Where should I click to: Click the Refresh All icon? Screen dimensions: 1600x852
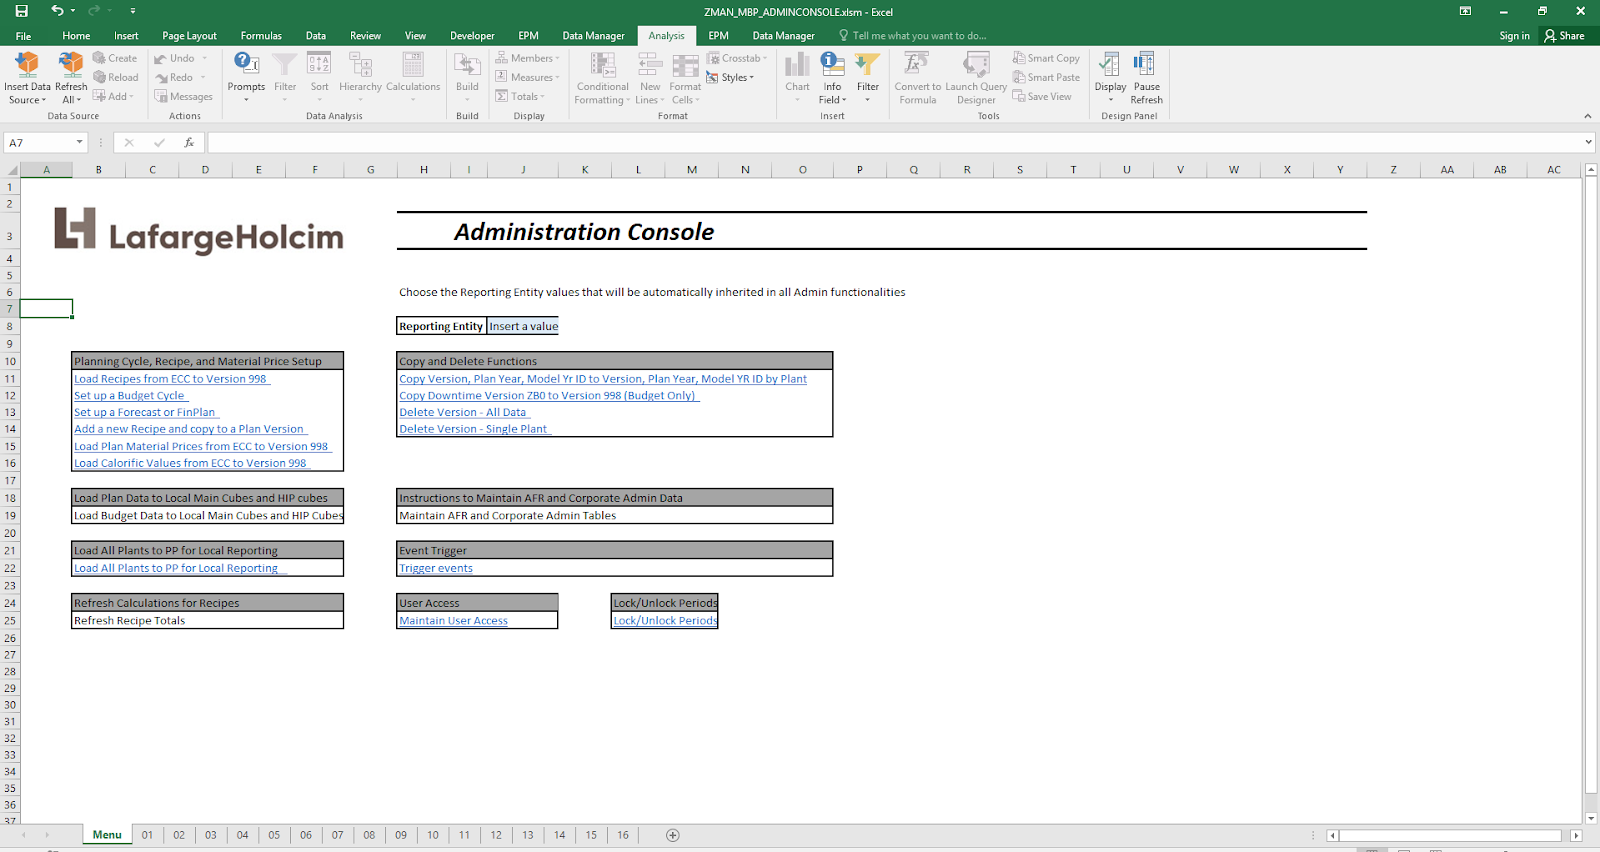71,65
